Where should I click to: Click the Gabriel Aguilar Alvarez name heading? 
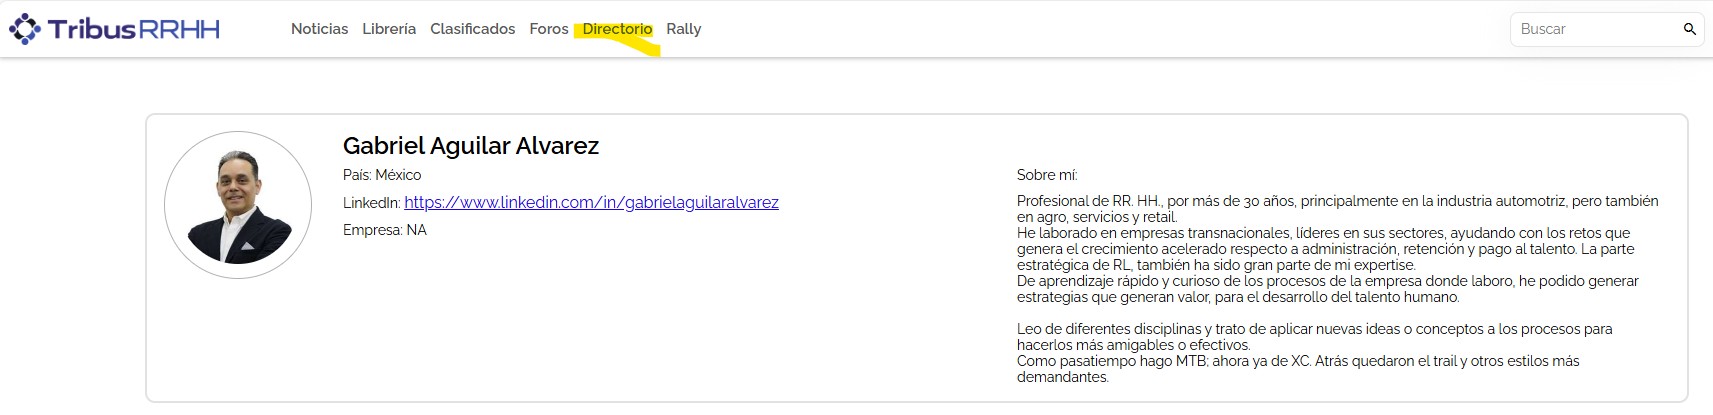point(470,146)
